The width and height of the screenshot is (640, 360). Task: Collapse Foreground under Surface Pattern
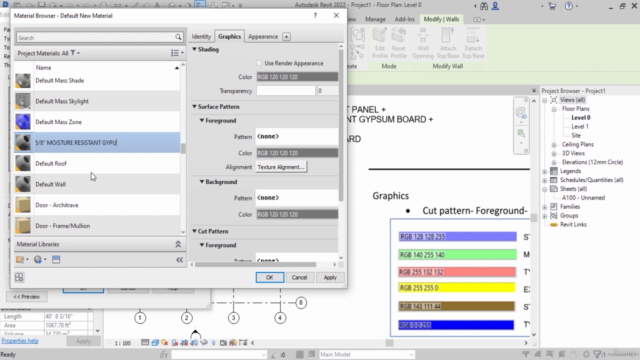[202, 120]
